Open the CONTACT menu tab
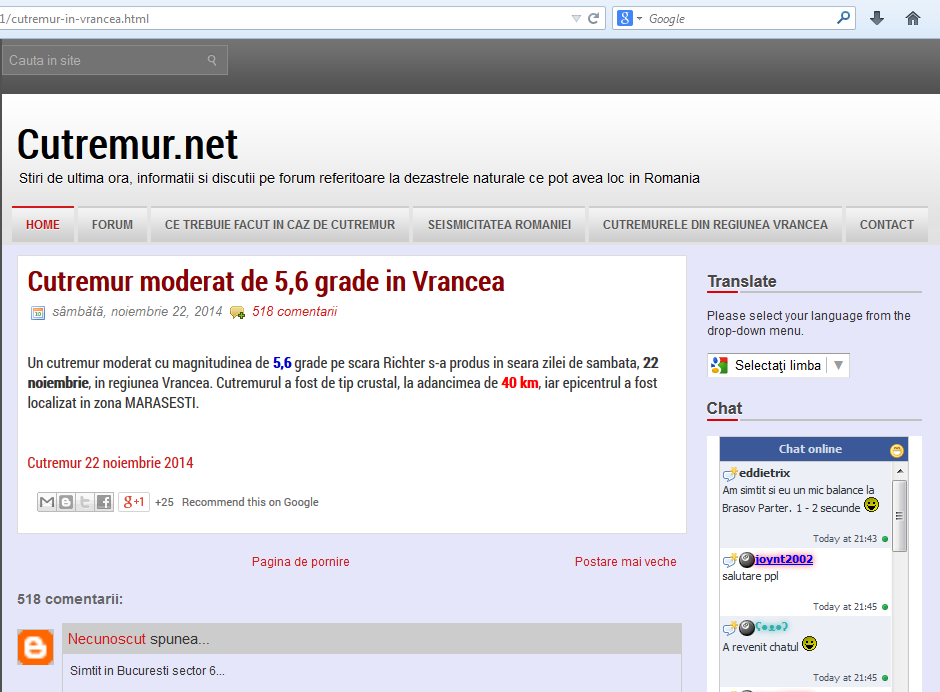Image resolution: width=940 pixels, height=692 pixels. coord(887,225)
